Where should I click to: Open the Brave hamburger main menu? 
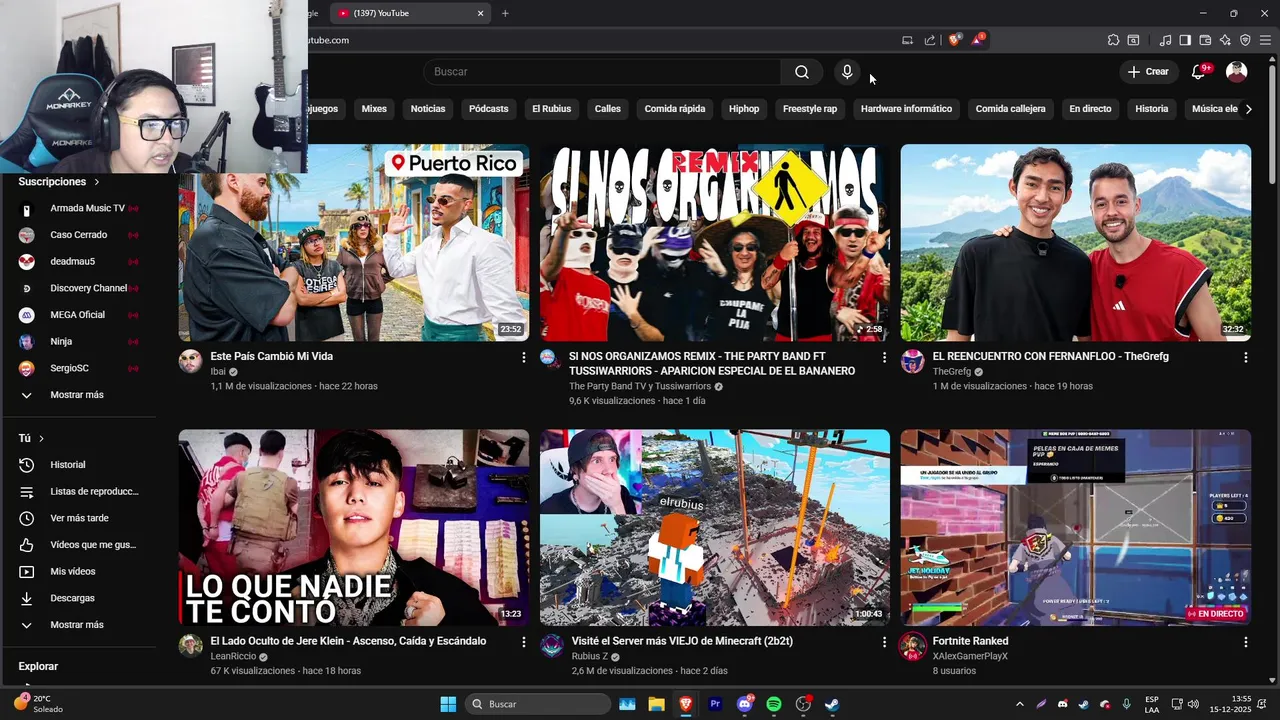[x=1265, y=40]
